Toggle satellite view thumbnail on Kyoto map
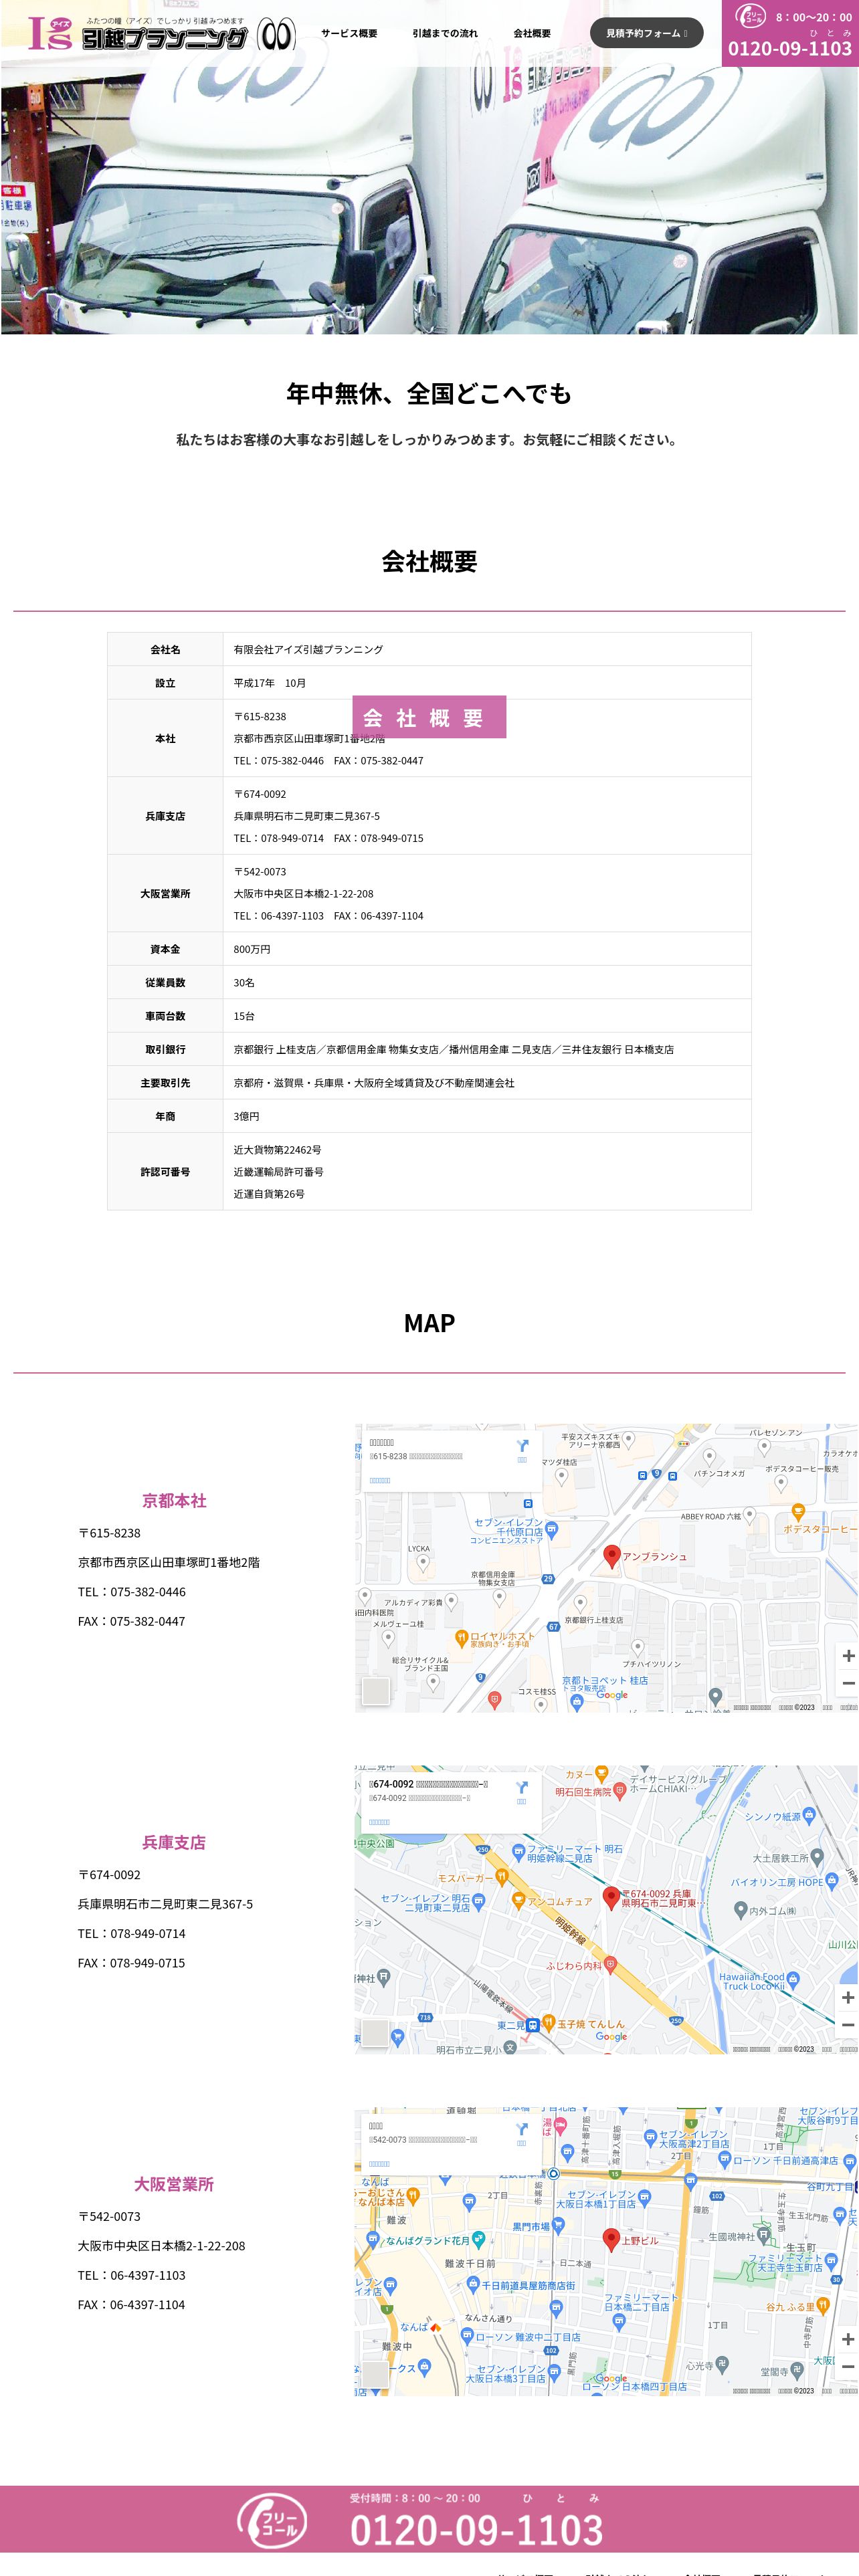This screenshot has height=2576, width=859. (375, 1691)
